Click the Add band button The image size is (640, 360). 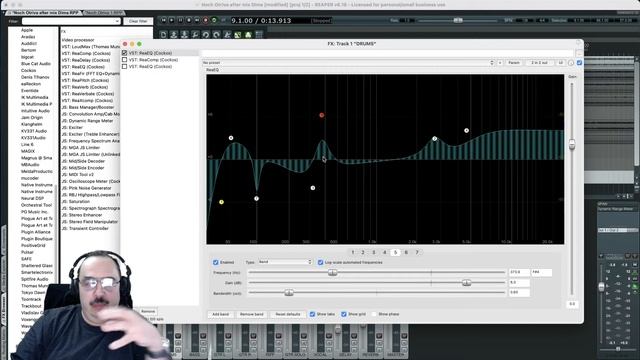click(221, 314)
